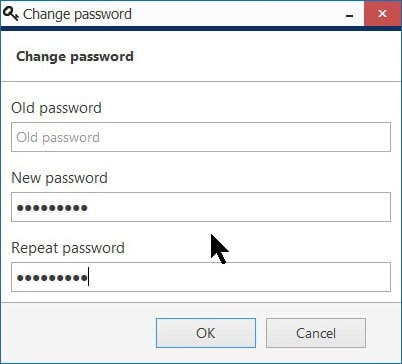Image resolution: width=402 pixels, height=364 pixels.
Task: Focus the Old password input field
Action: pyautogui.click(x=201, y=137)
